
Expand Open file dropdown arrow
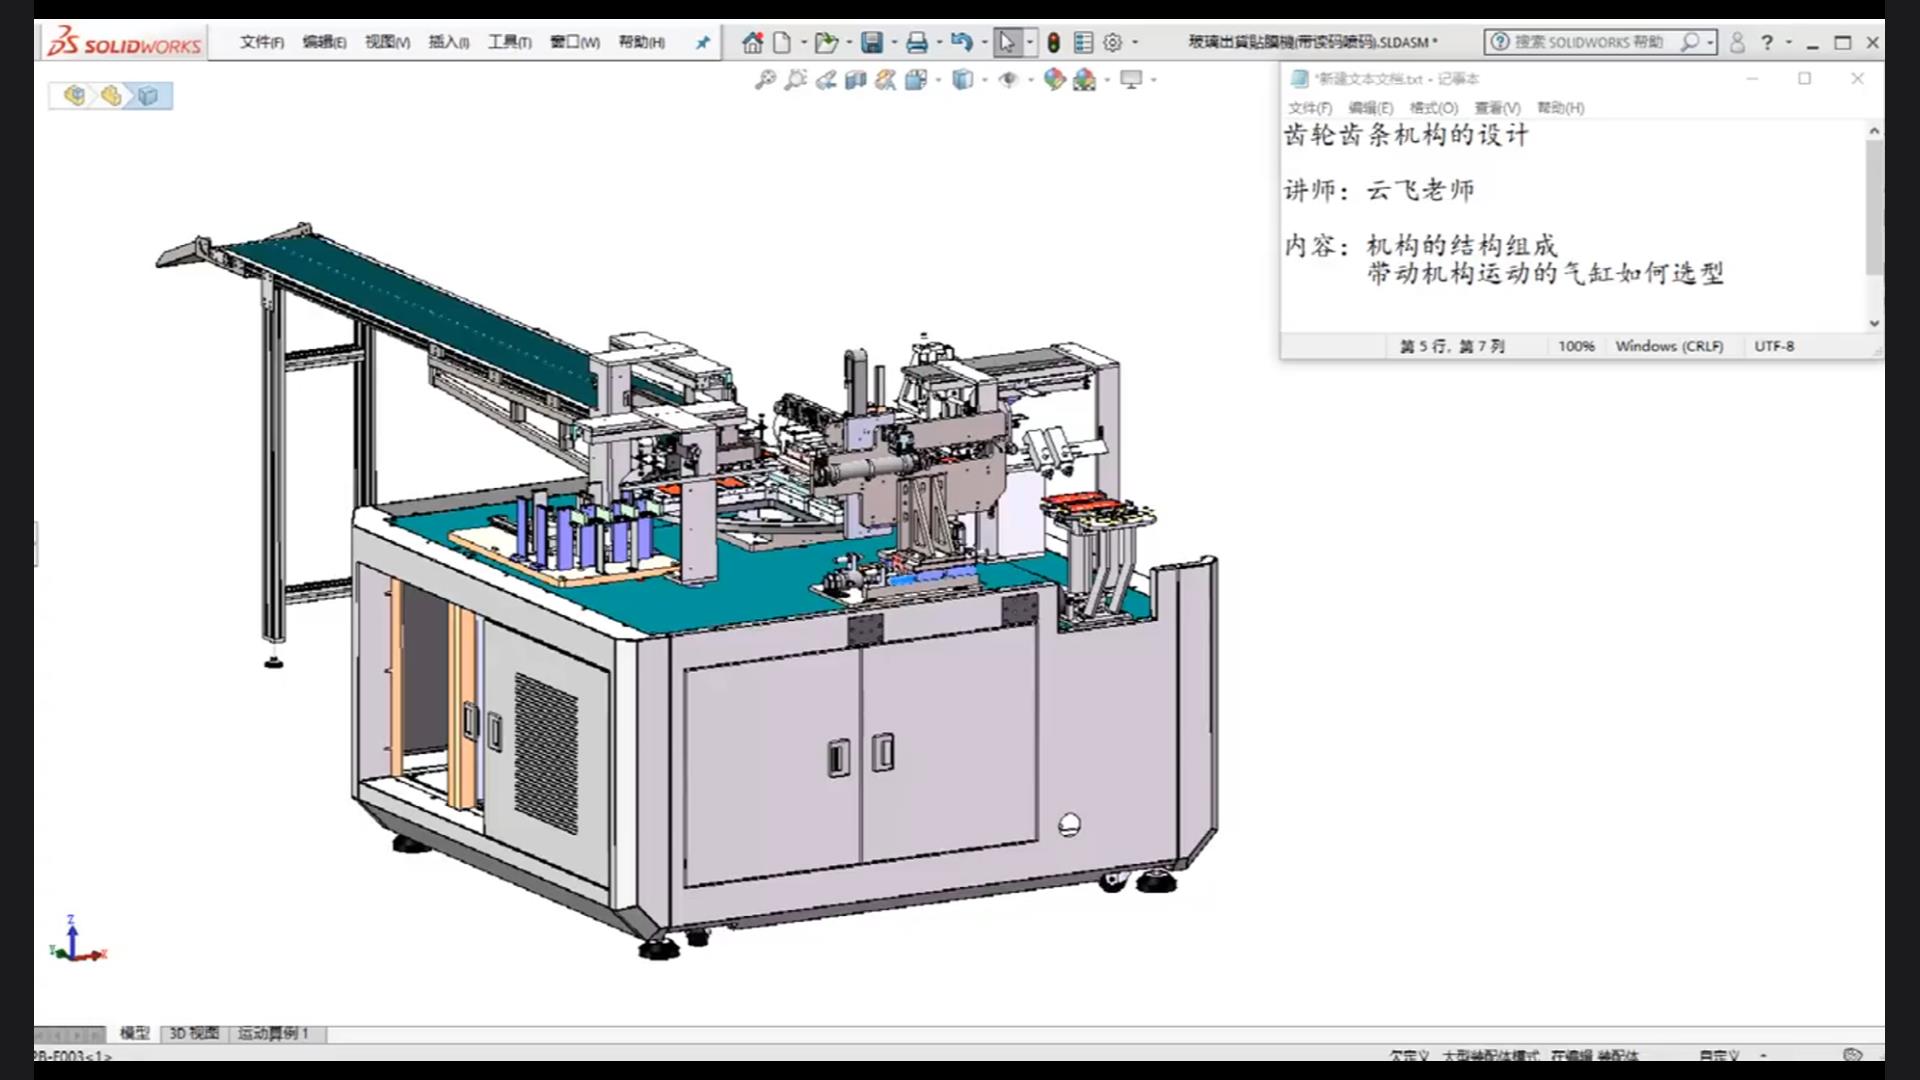tap(849, 42)
